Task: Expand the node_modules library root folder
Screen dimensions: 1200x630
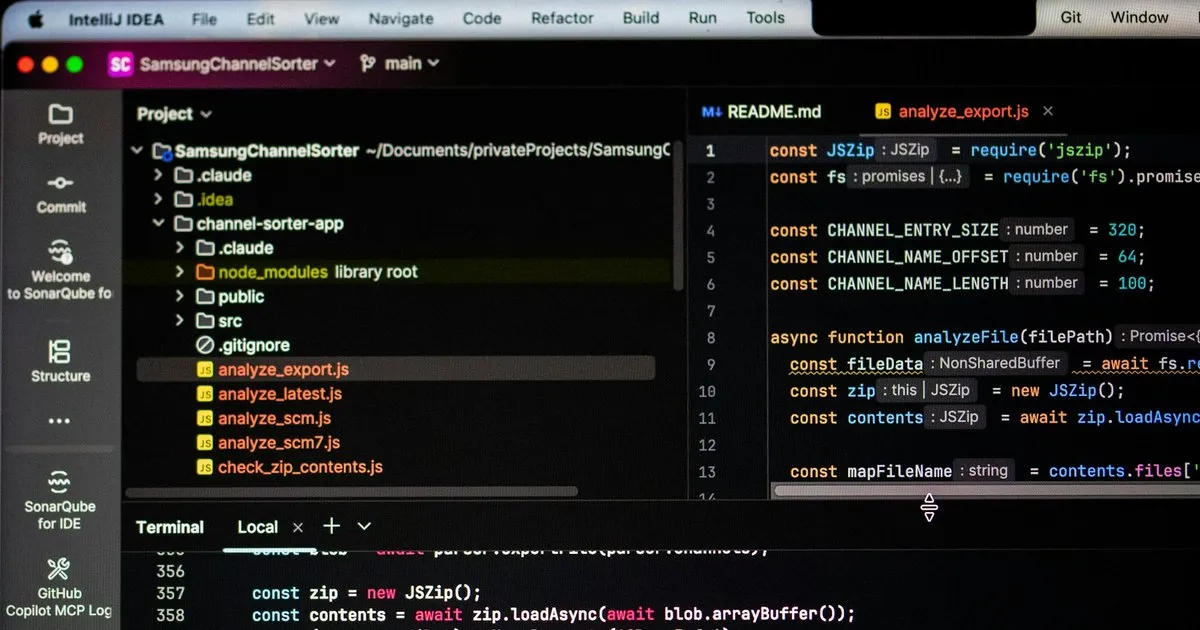Action: (x=180, y=272)
